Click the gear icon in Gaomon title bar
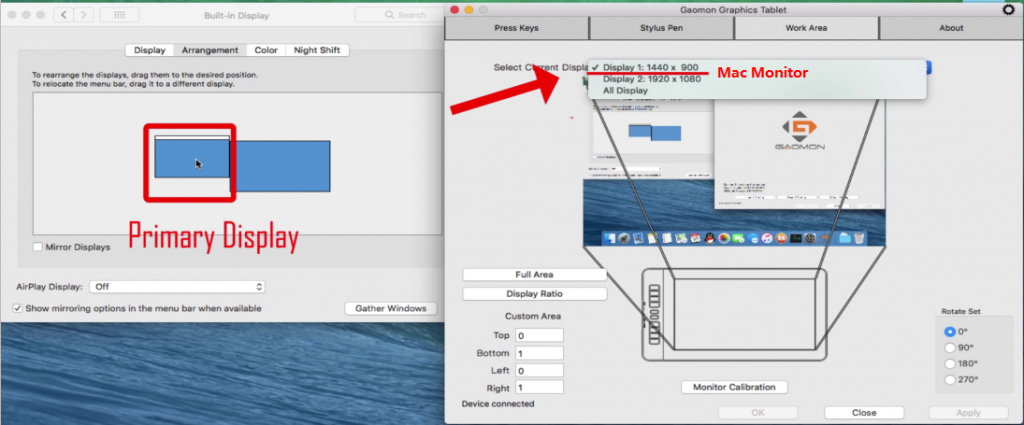 [x=1007, y=9]
